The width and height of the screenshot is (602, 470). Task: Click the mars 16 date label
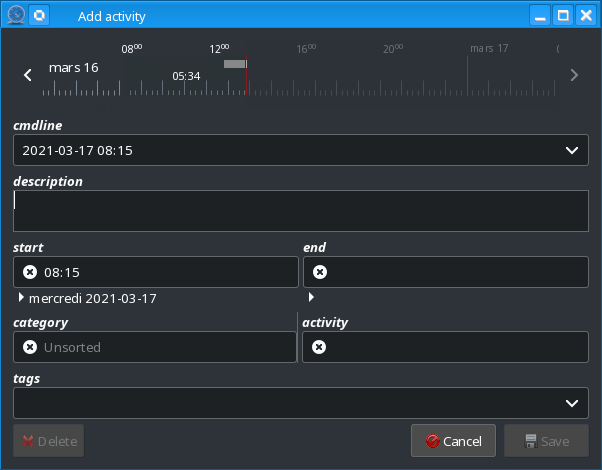tap(74, 68)
